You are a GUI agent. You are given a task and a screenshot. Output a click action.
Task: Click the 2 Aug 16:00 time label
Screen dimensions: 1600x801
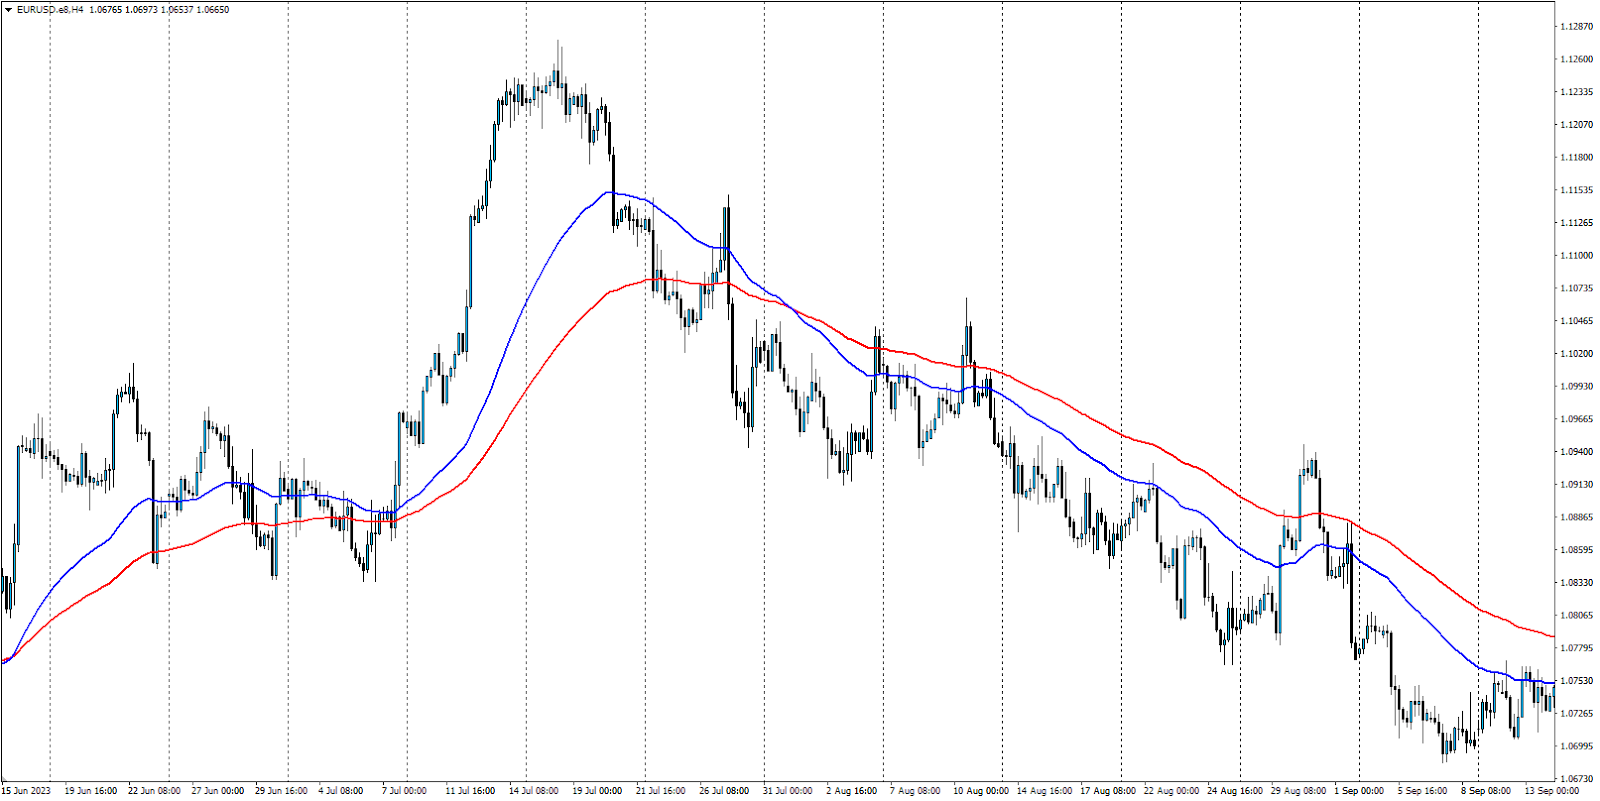(851, 791)
